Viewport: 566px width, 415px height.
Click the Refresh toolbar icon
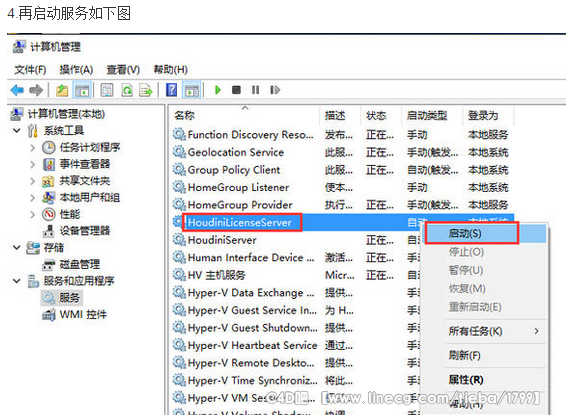pyautogui.click(x=127, y=90)
